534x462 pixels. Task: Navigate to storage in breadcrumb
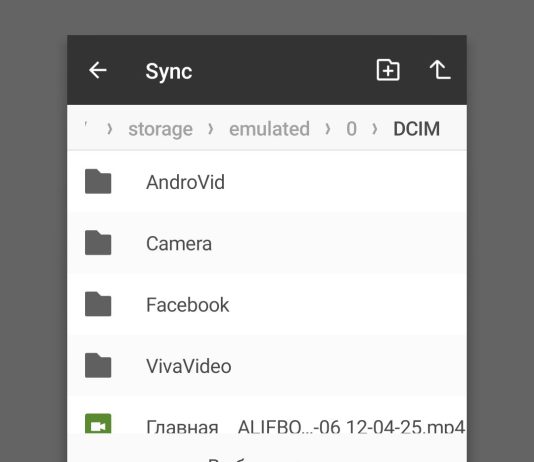[x=160, y=129]
